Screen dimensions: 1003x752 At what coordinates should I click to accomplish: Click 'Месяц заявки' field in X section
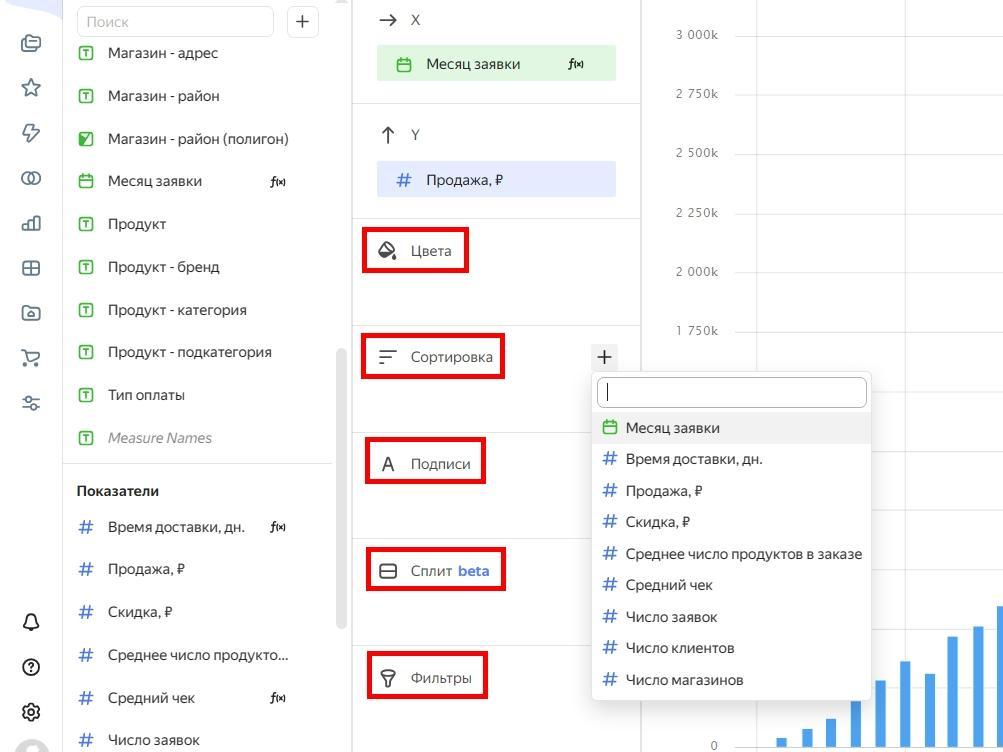[496, 63]
